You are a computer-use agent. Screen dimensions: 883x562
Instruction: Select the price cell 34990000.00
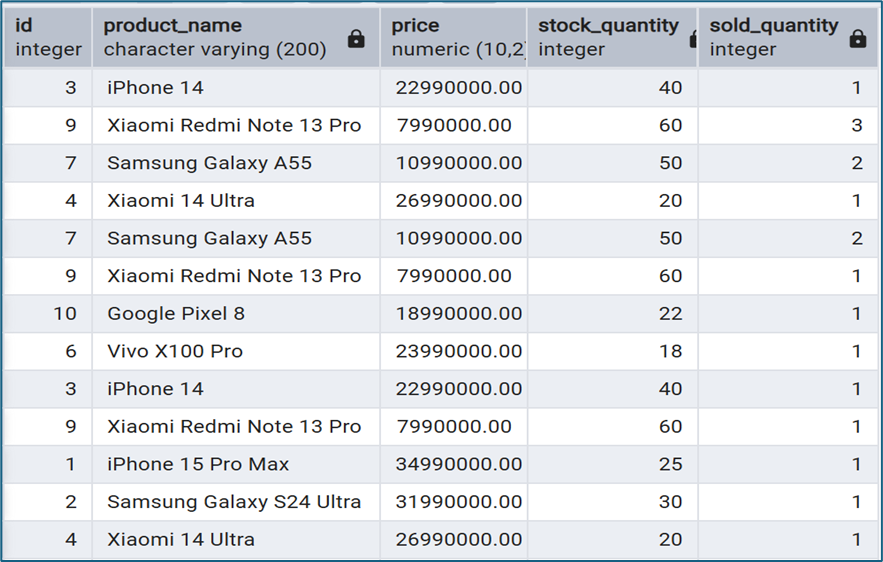click(458, 464)
